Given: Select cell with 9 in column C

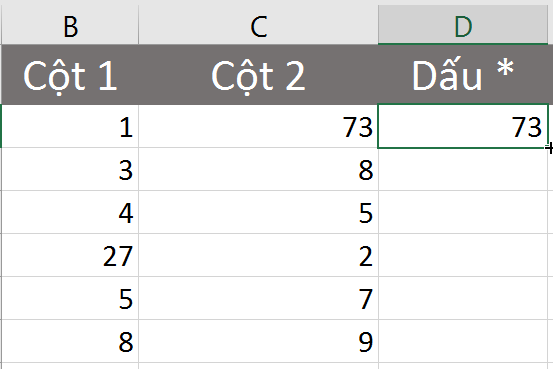Looking at the screenshot, I should click(x=259, y=341).
